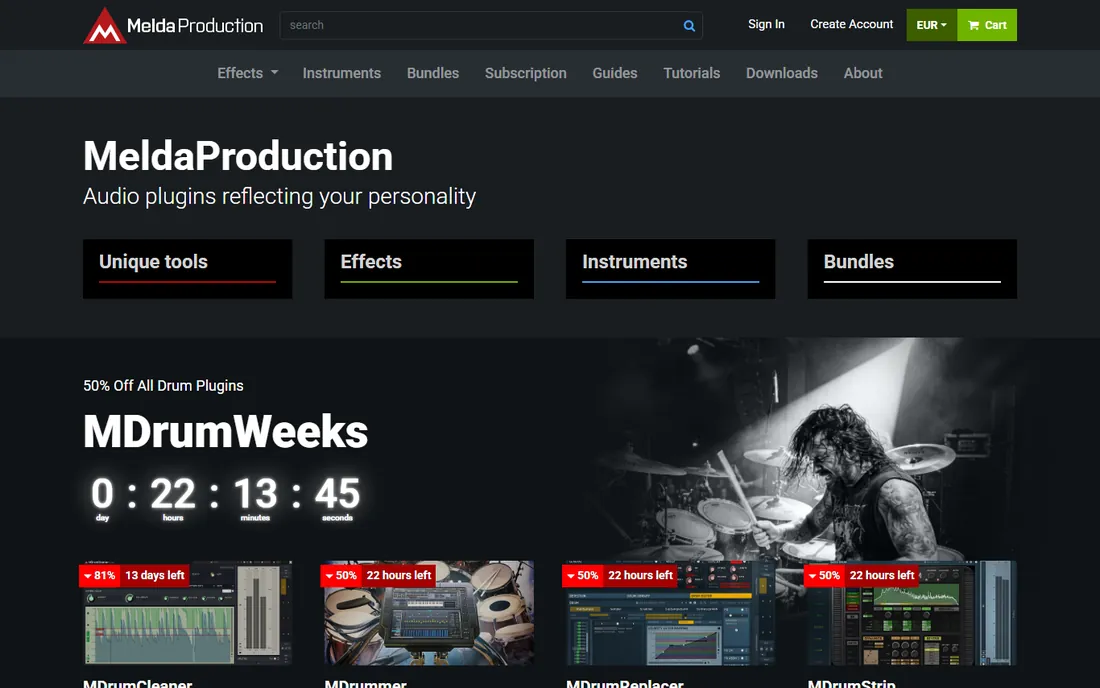Image resolution: width=1100 pixels, height=688 pixels.
Task: Click the MDrumCleaner product title
Action: pos(138,684)
